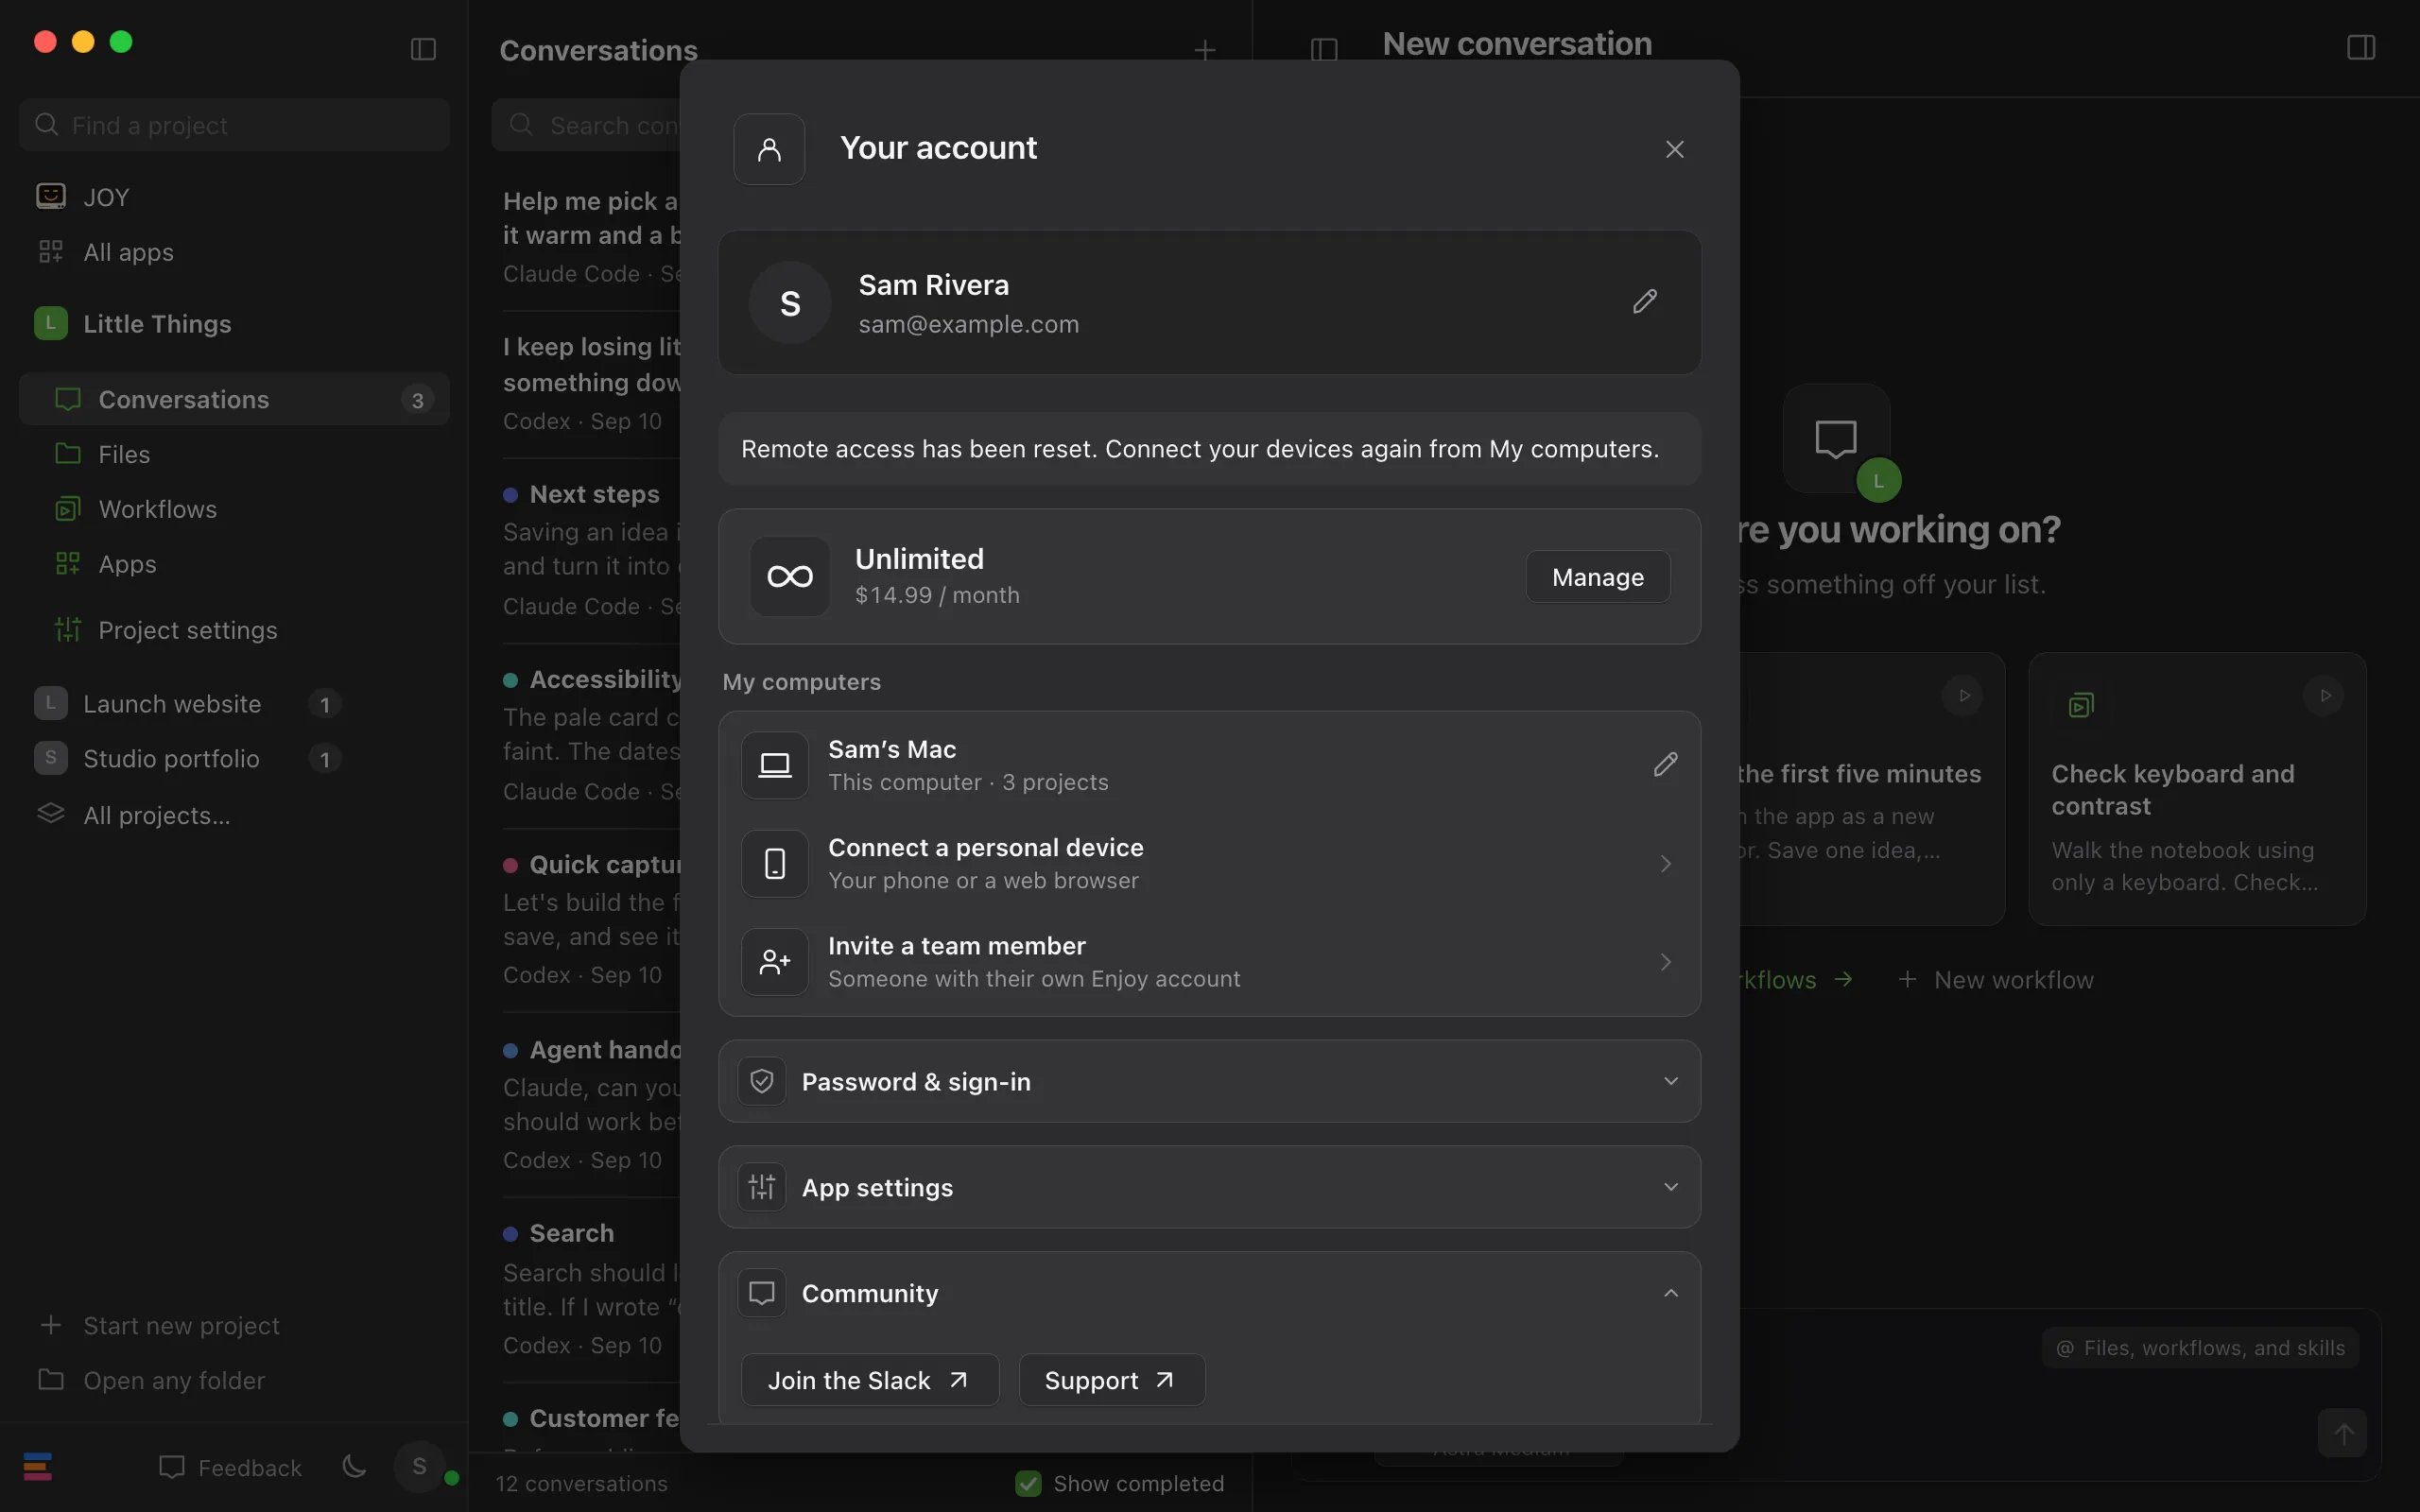Click the account person icon in dialog header
The width and height of the screenshot is (2420, 1512).
point(769,149)
